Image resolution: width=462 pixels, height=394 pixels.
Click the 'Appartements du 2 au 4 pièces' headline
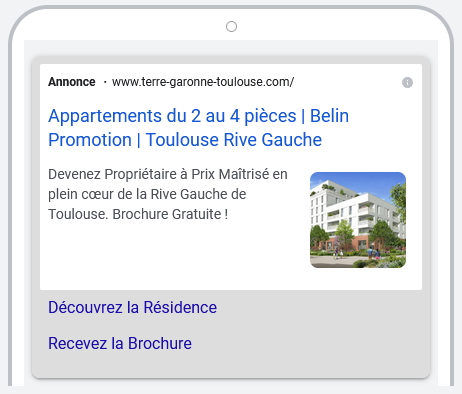[172, 116]
